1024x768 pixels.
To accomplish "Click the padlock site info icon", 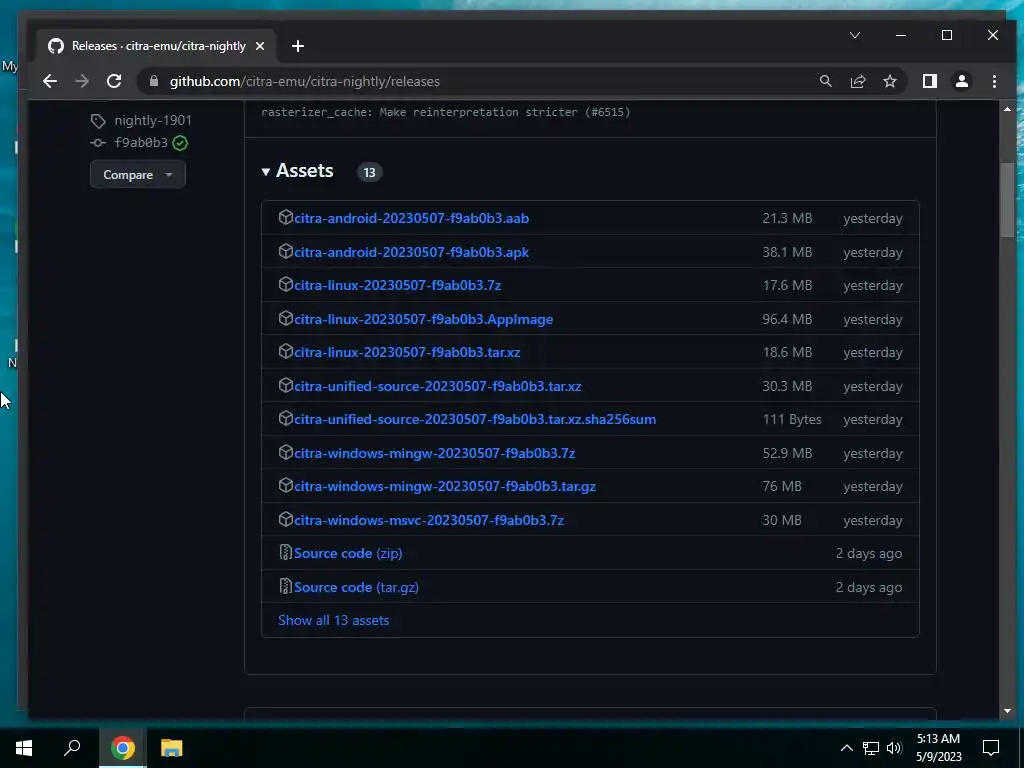I will coord(154,81).
